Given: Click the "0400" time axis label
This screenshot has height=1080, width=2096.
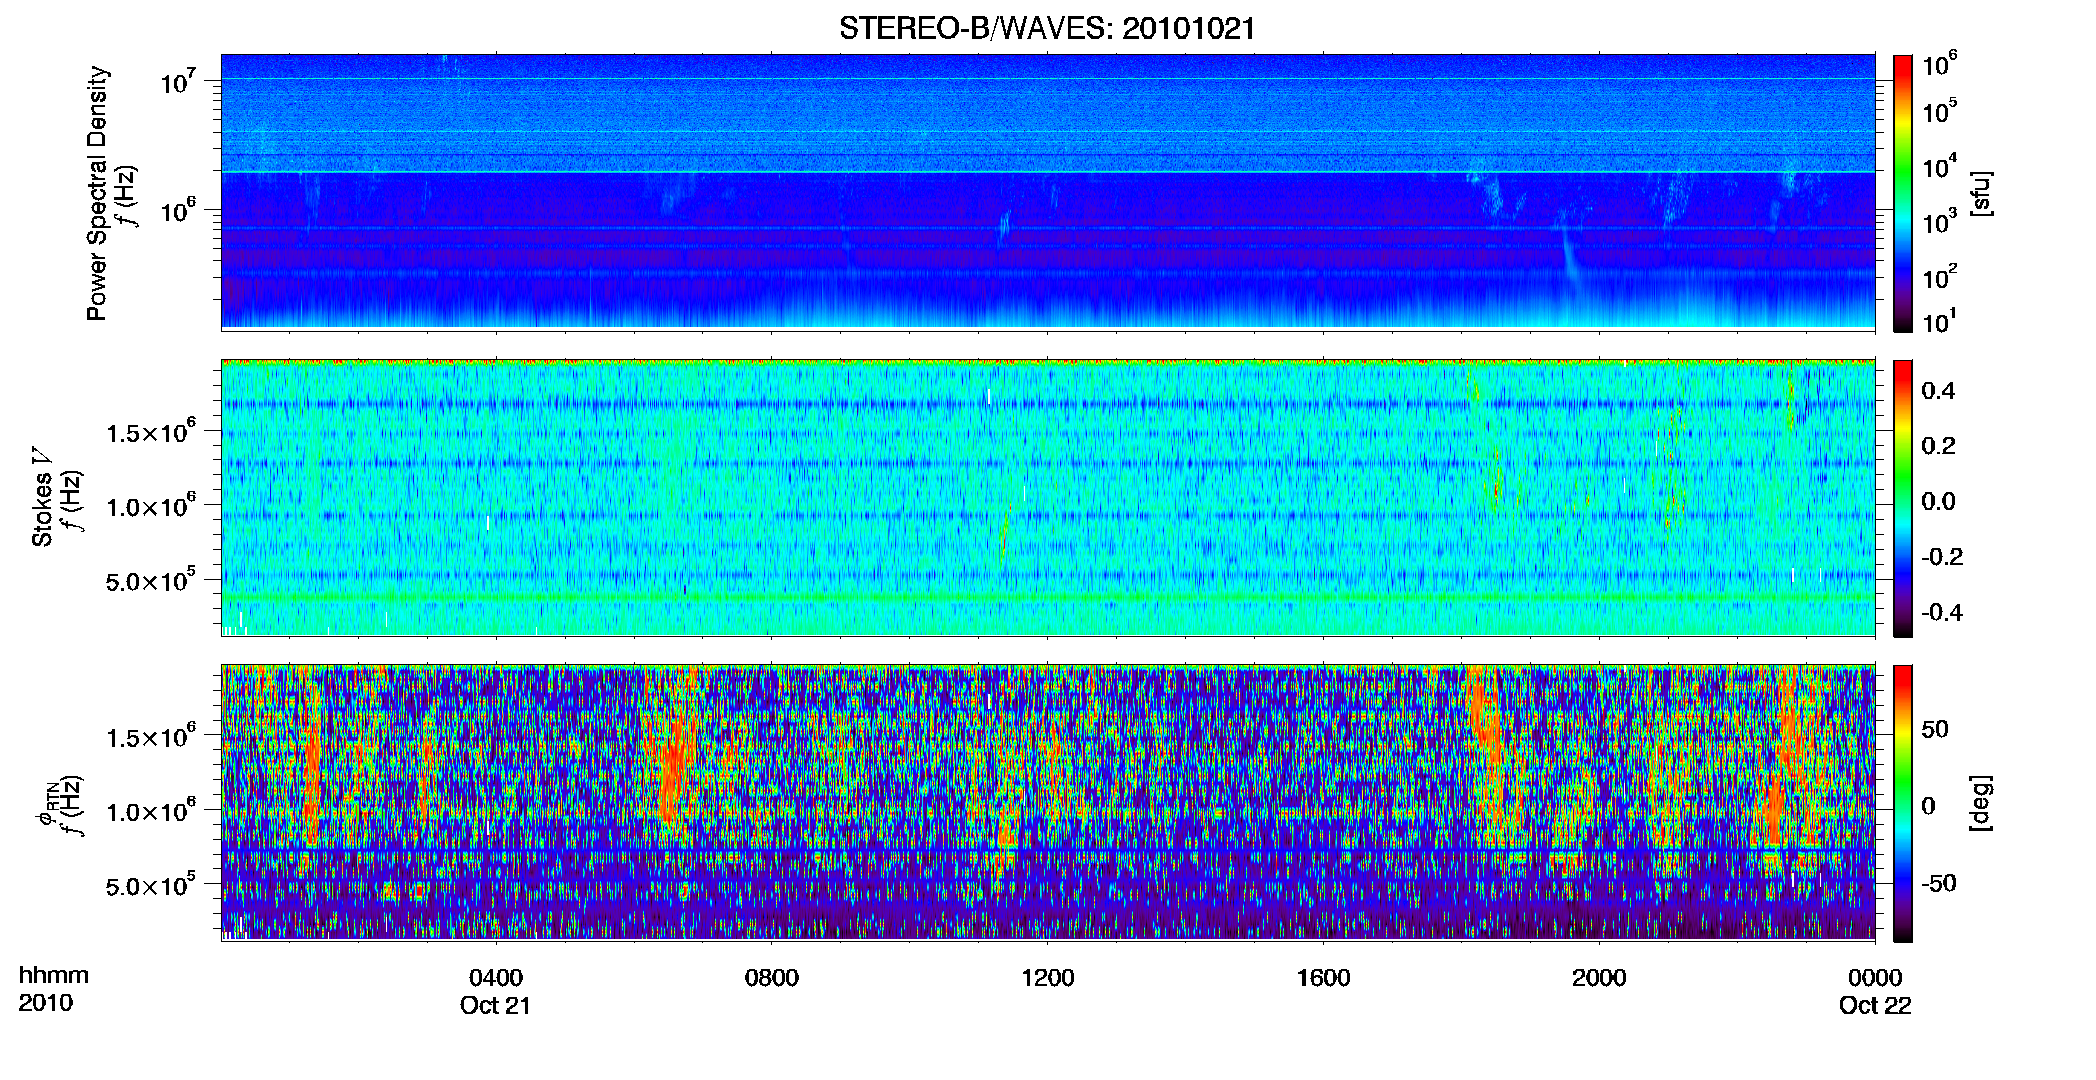Looking at the screenshot, I should point(496,977).
